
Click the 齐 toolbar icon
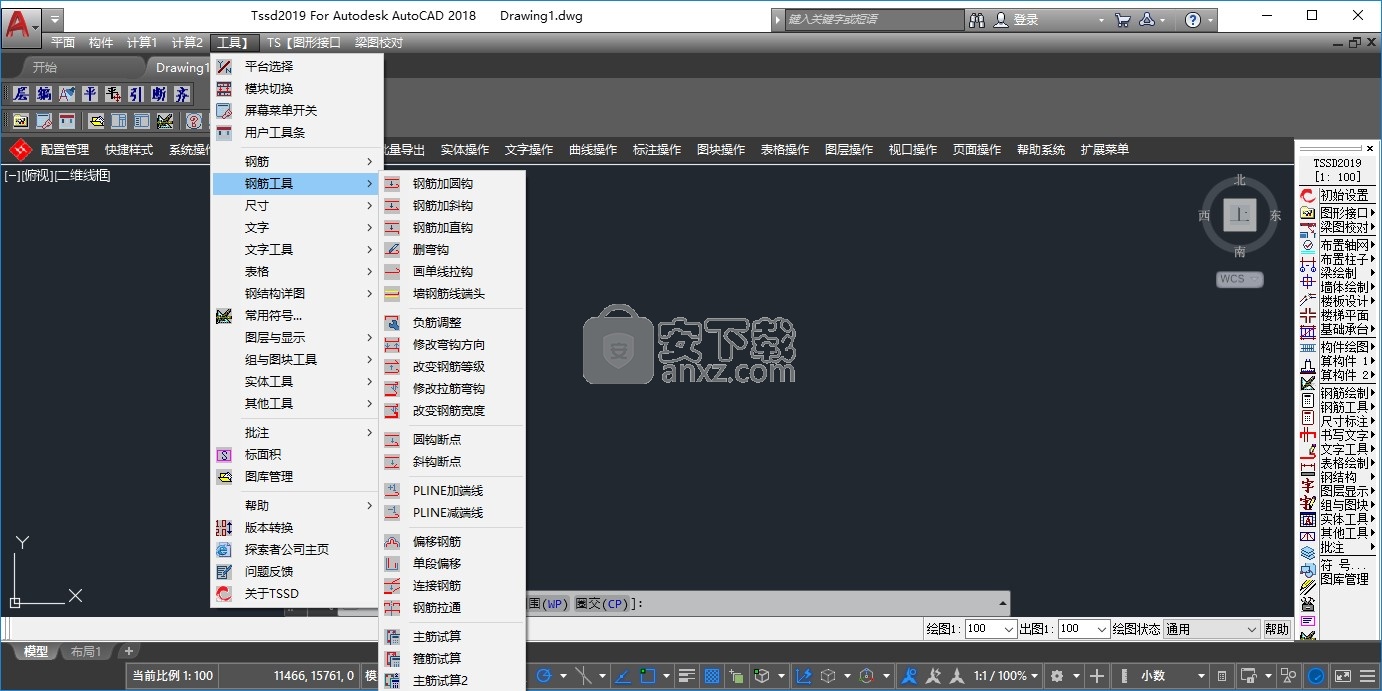[182, 94]
